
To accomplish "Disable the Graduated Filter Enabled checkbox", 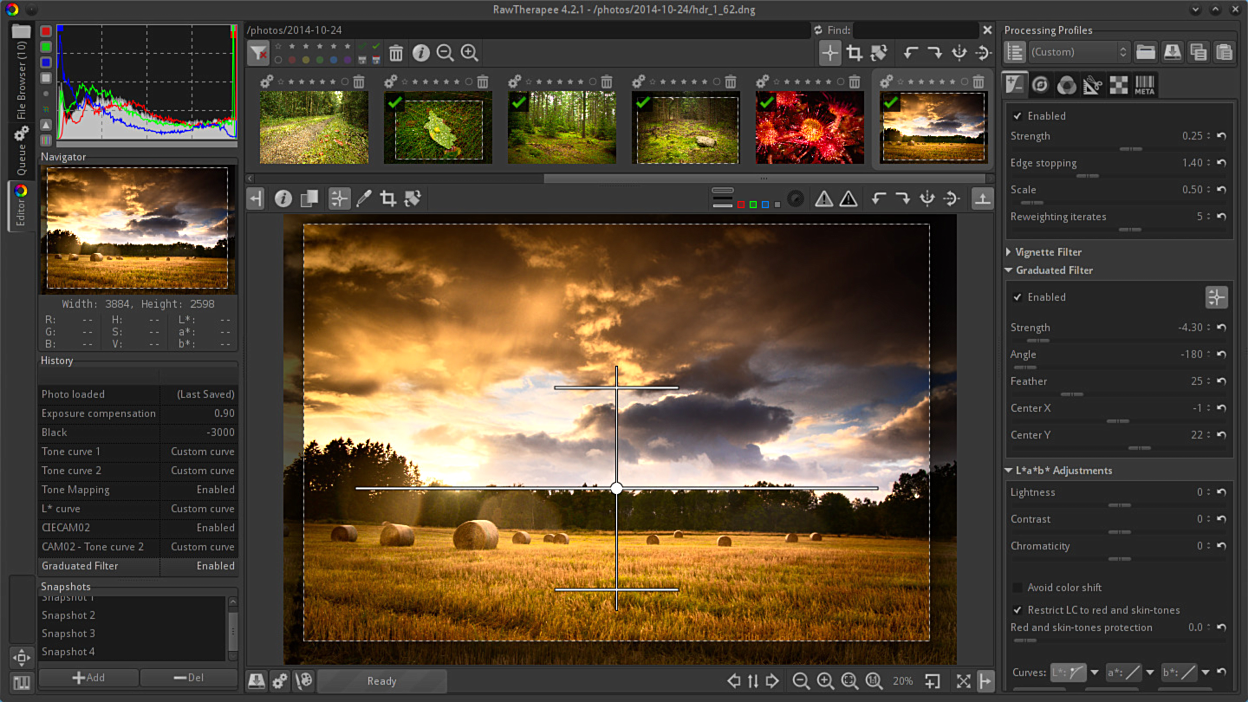I will pos(1018,297).
